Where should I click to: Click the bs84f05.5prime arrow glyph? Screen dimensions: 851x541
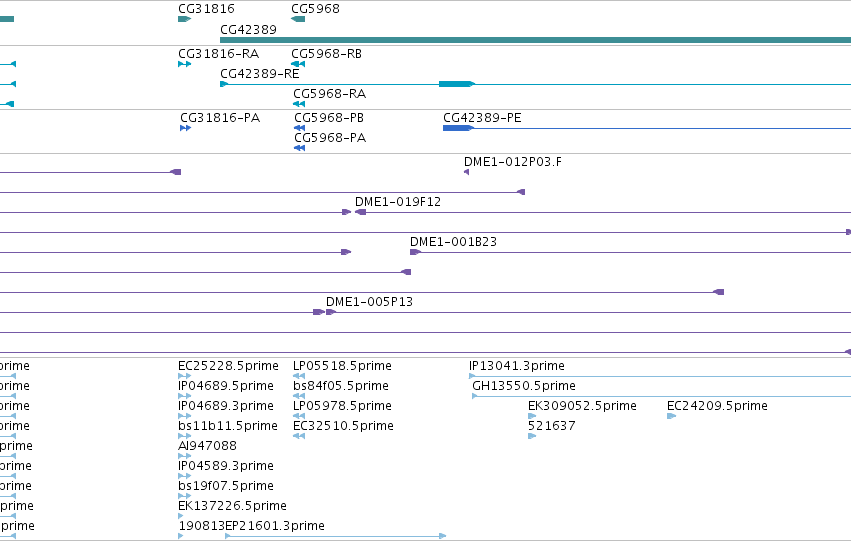299,396
